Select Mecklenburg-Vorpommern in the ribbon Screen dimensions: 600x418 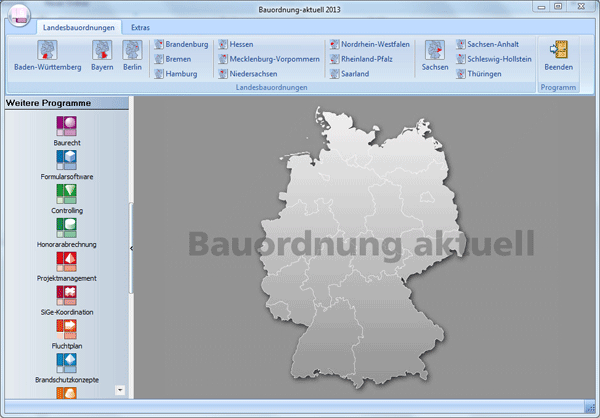click(x=269, y=59)
